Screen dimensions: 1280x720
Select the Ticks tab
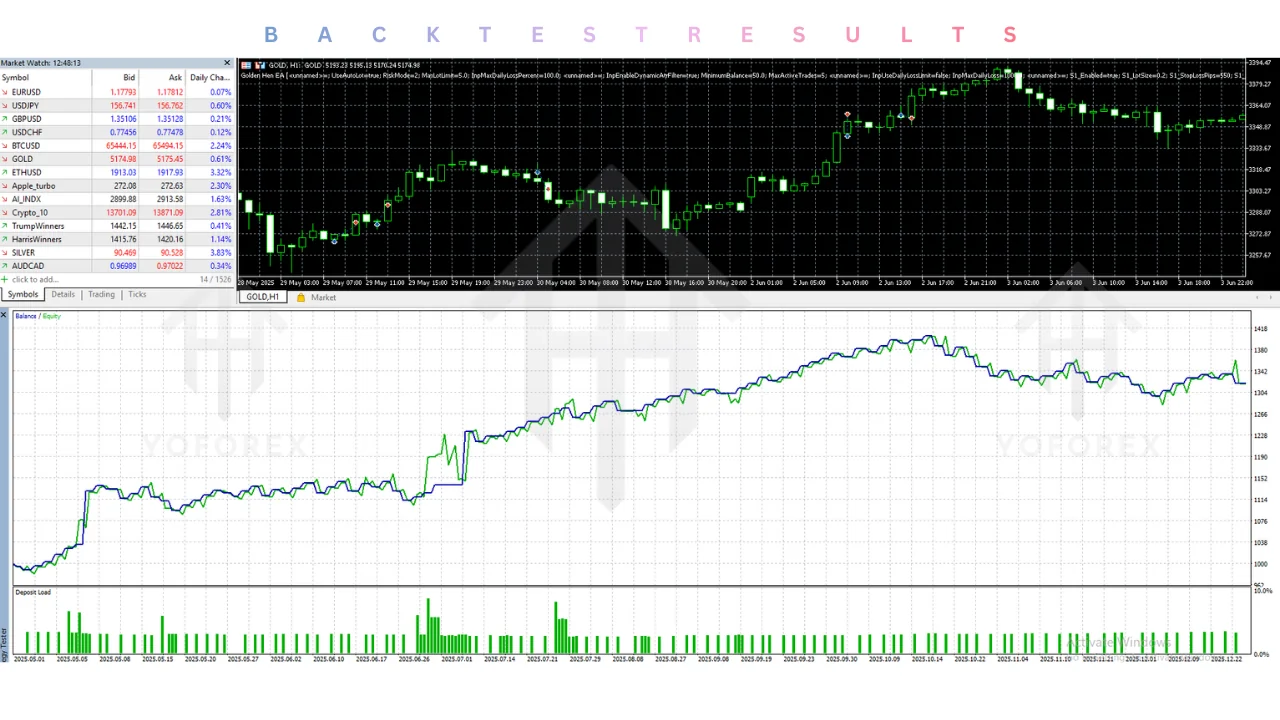point(137,295)
